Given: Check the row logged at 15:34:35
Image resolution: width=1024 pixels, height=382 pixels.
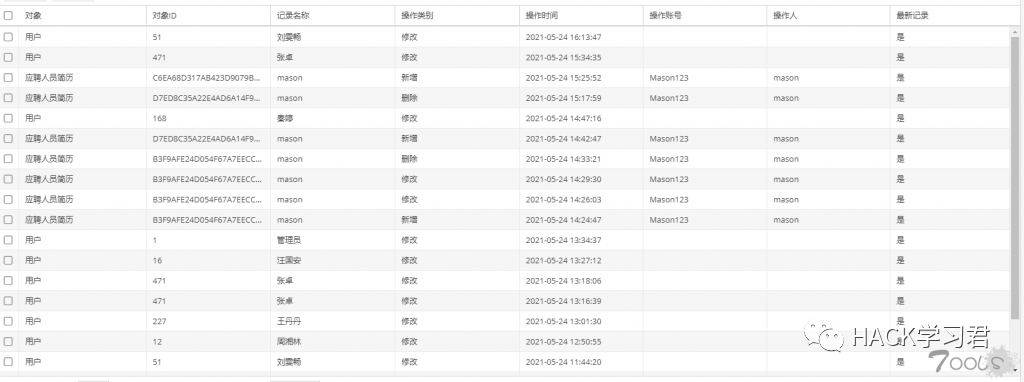Looking at the screenshot, I should (8, 57).
